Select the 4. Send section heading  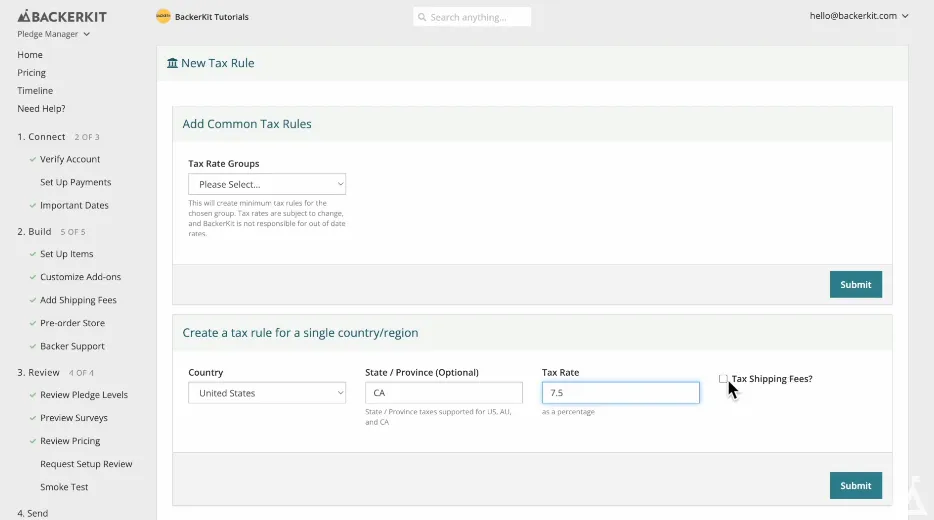point(32,513)
